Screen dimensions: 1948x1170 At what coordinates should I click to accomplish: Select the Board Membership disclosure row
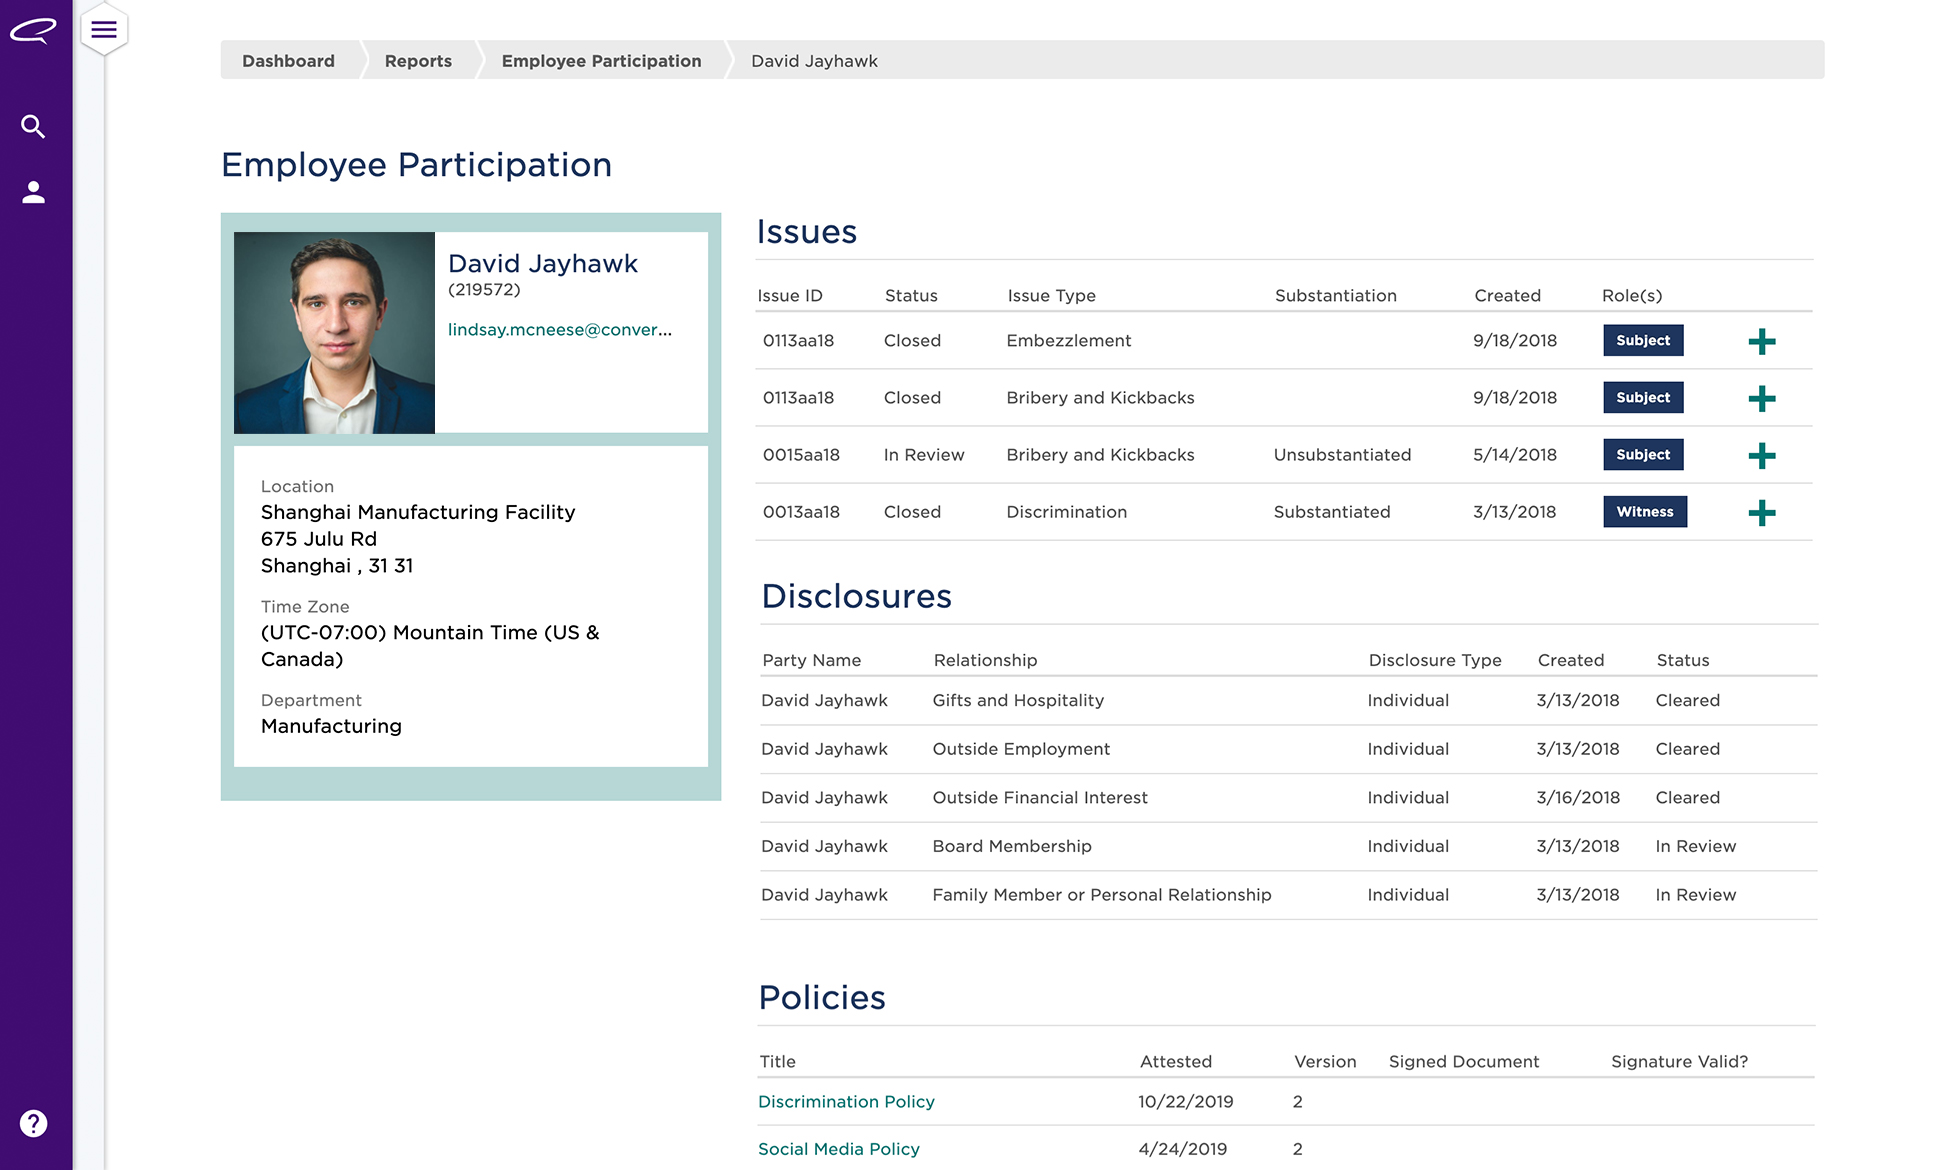pos(1012,846)
